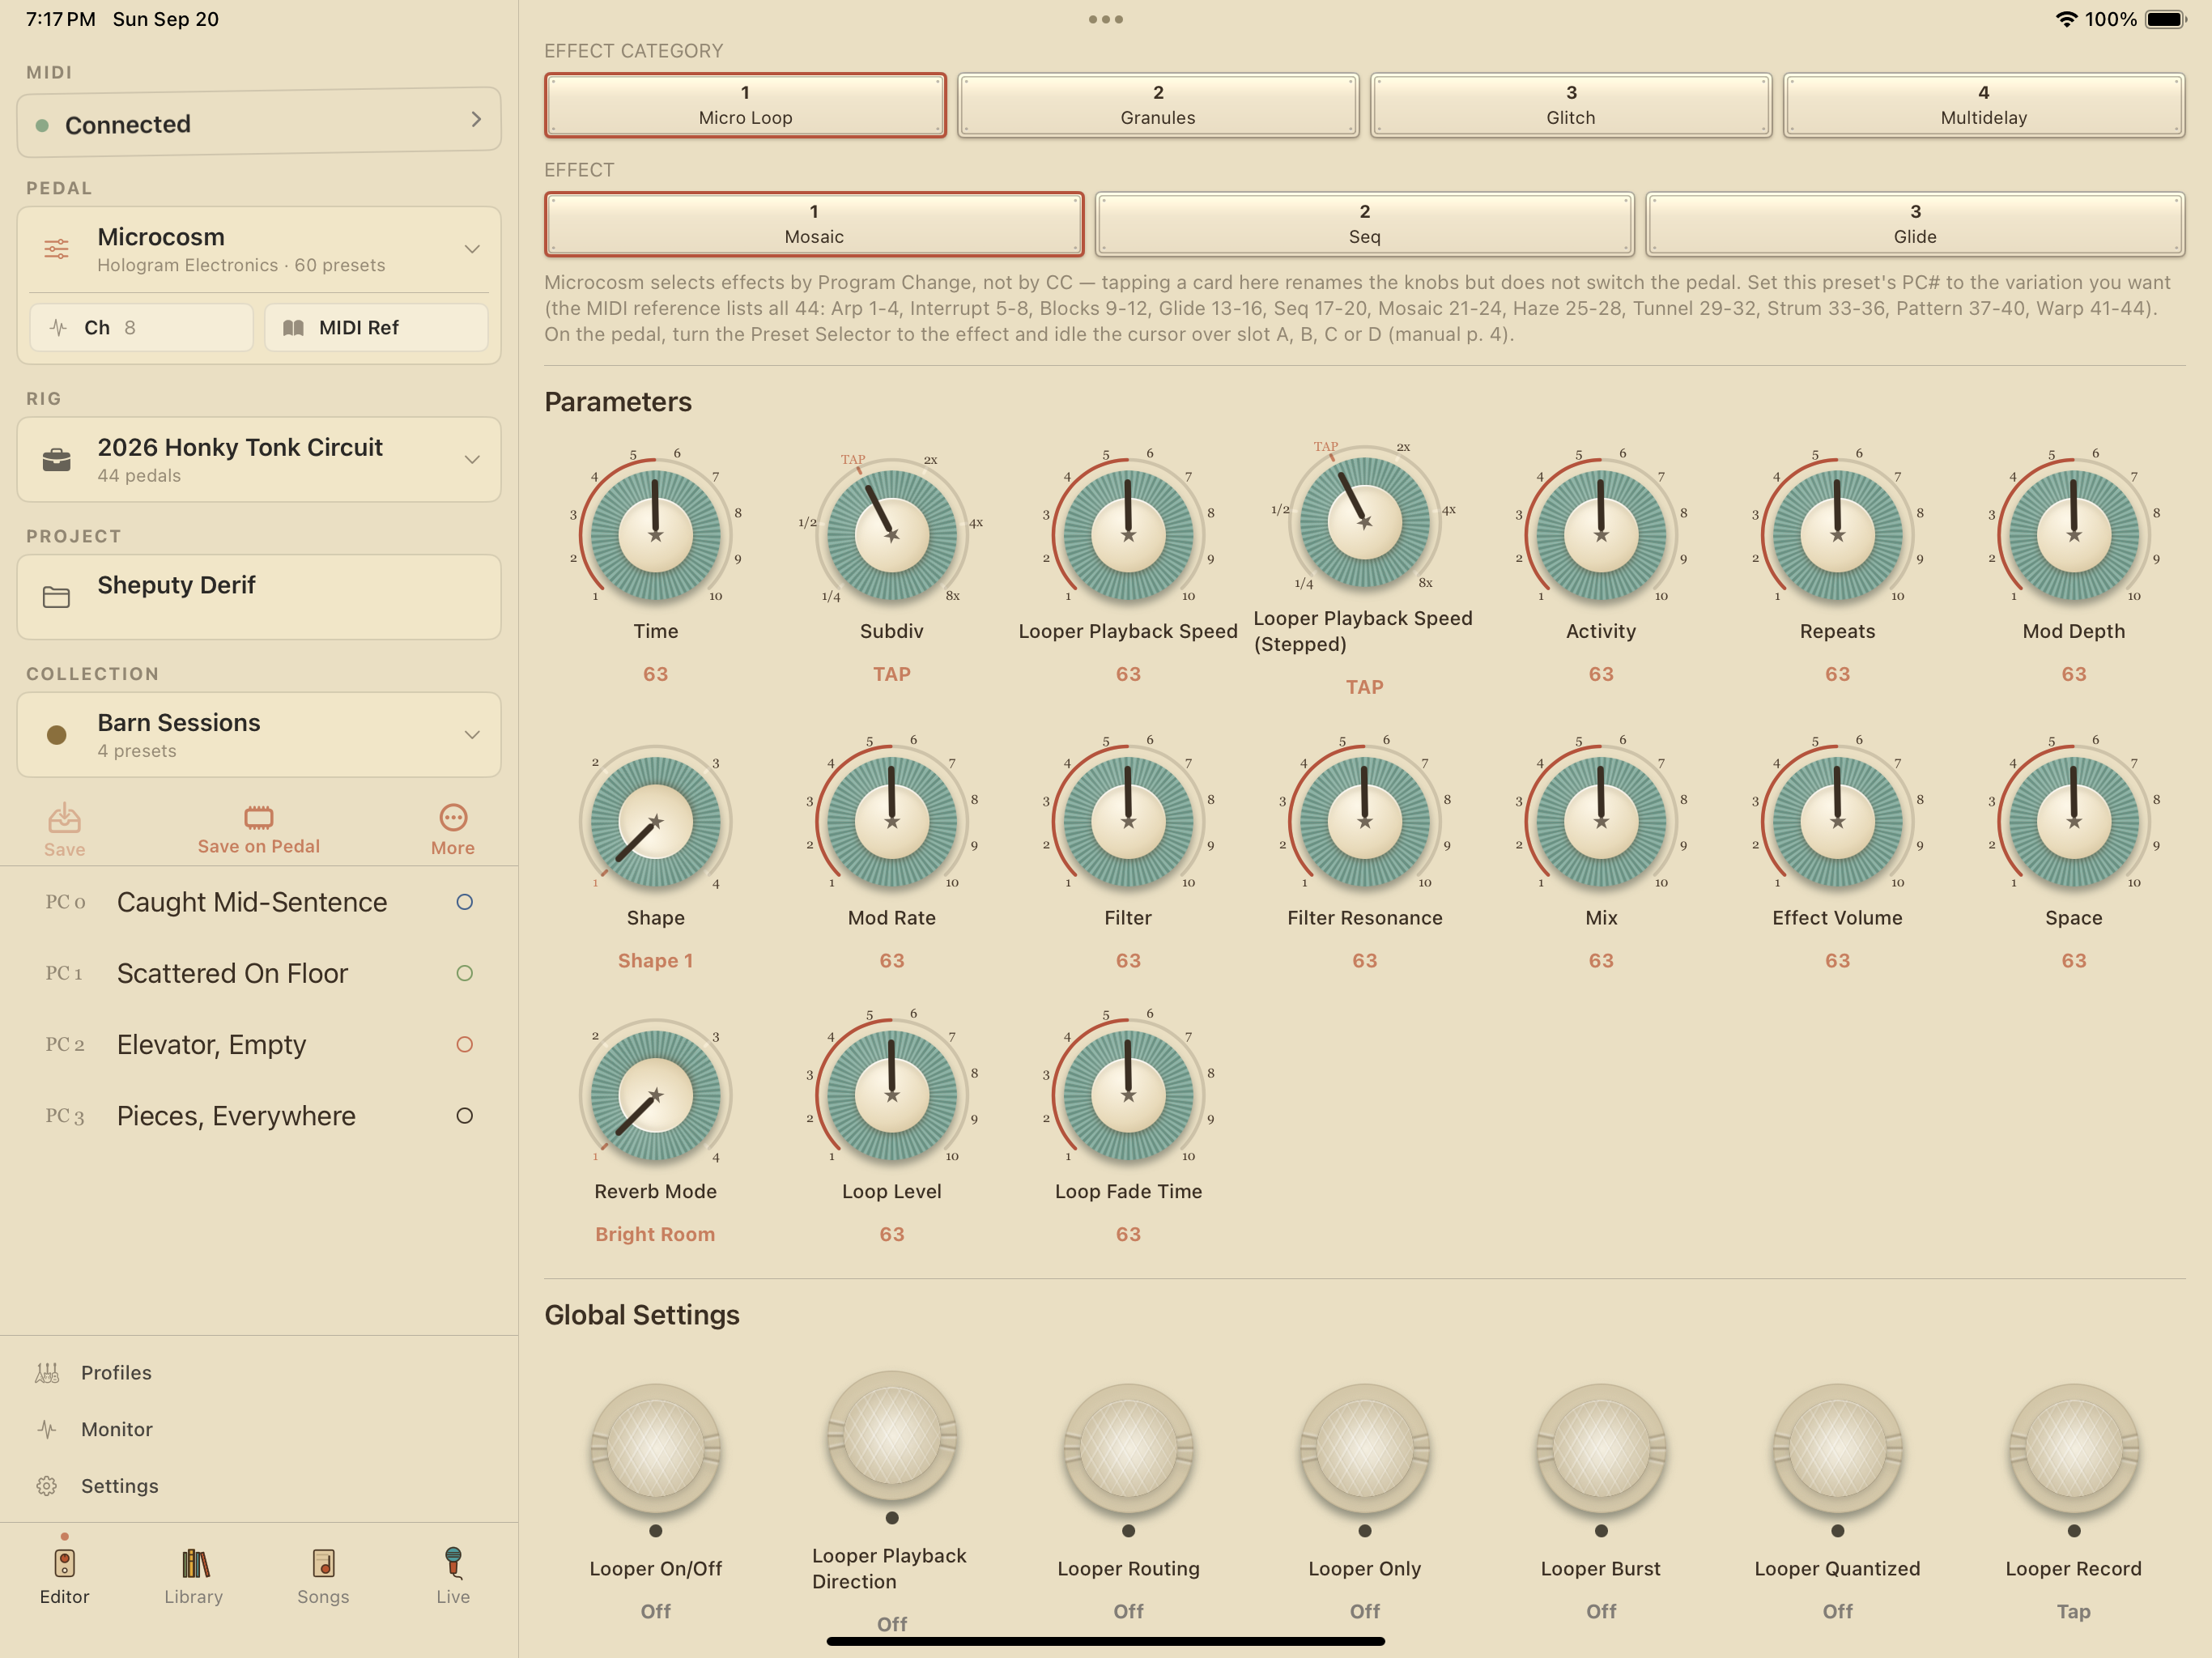Select the Seq effect
This screenshot has width=2212, height=1658.
point(1365,224)
